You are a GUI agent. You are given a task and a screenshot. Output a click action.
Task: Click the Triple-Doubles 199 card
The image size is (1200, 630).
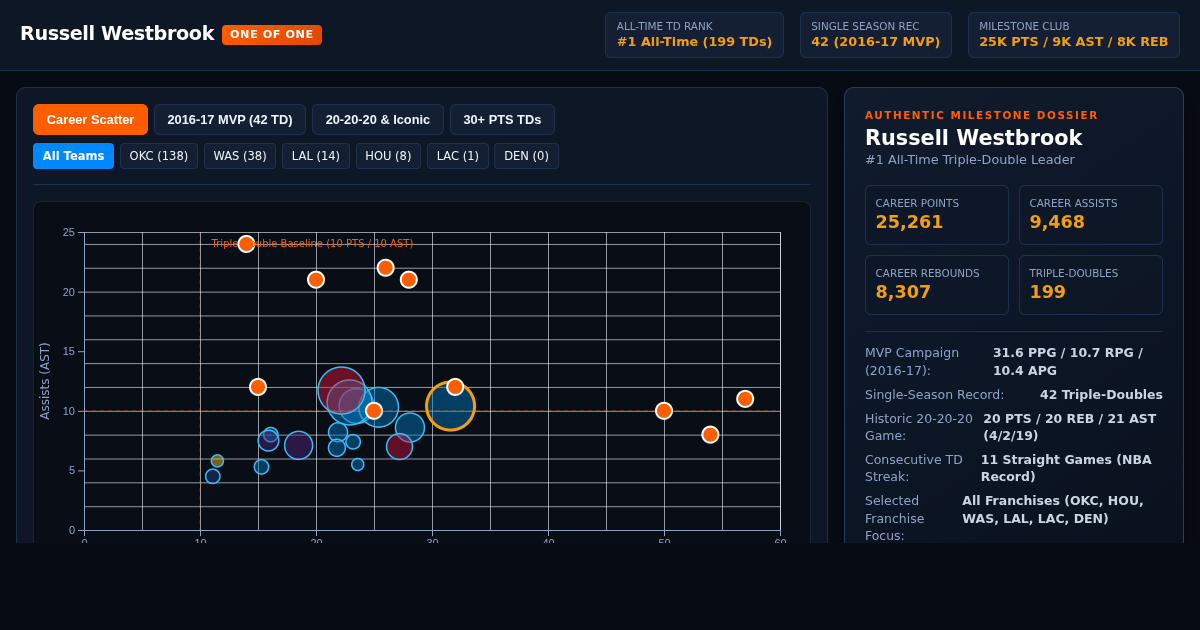pyautogui.click(x=1091, y=285)
